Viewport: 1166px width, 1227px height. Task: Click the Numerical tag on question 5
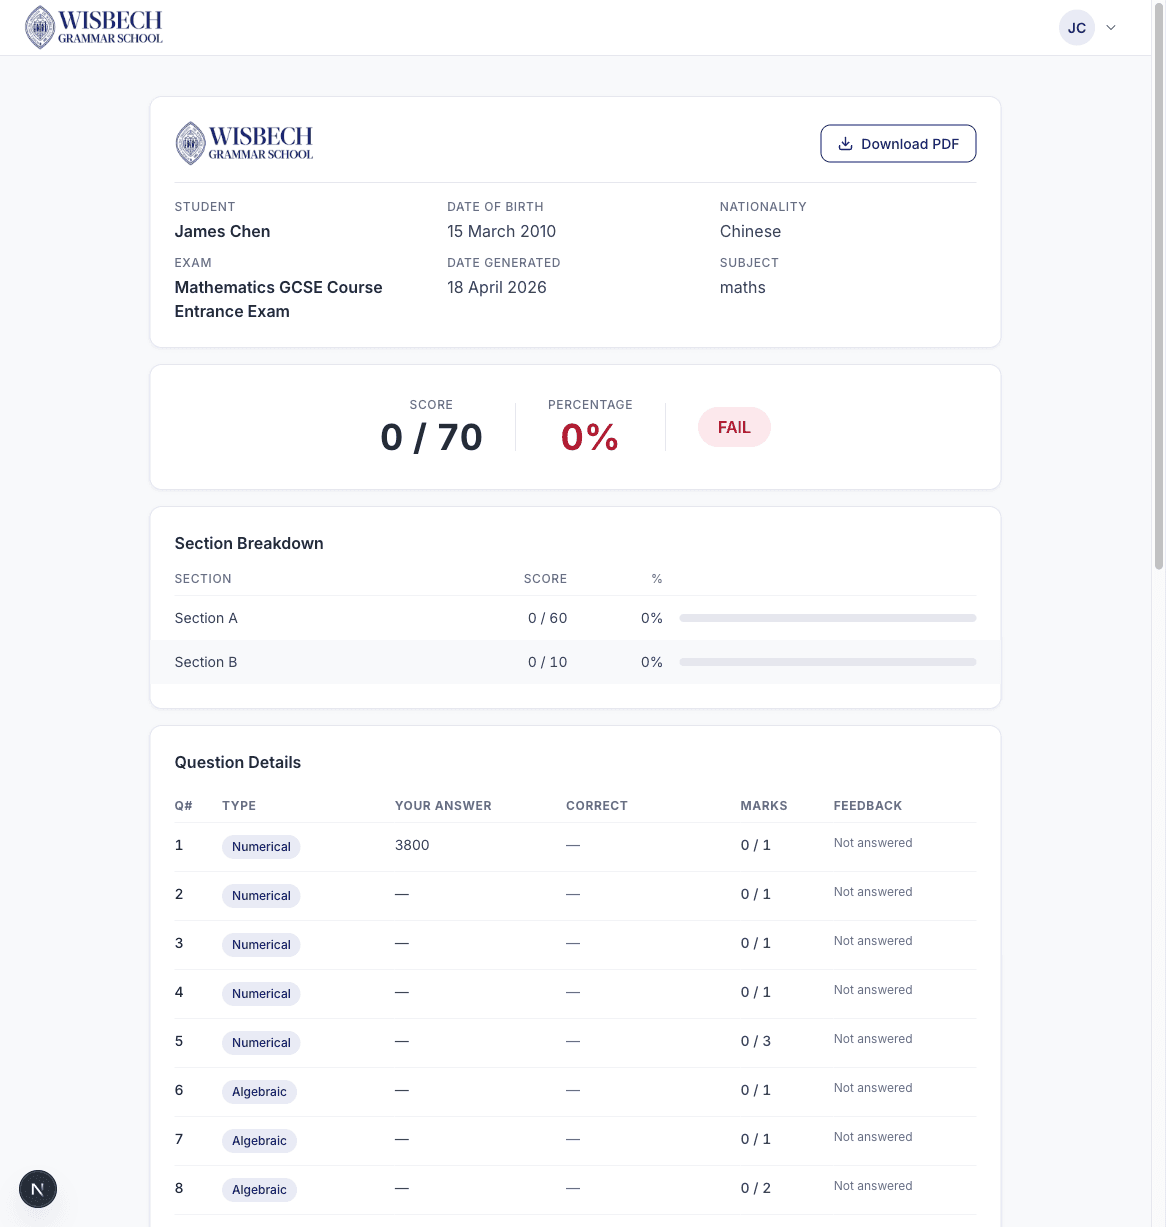tap(261, 1043)
